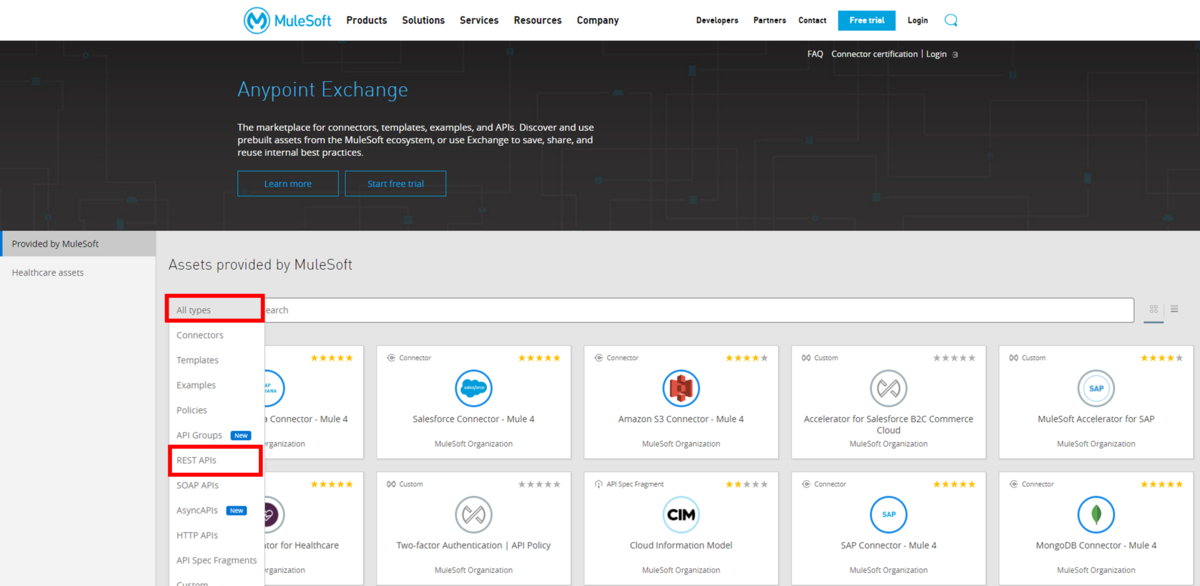
Task: Click Accelerator for Salesforce B2C Commerce icon
Action: pyautogui.click(x=889, y=388)
